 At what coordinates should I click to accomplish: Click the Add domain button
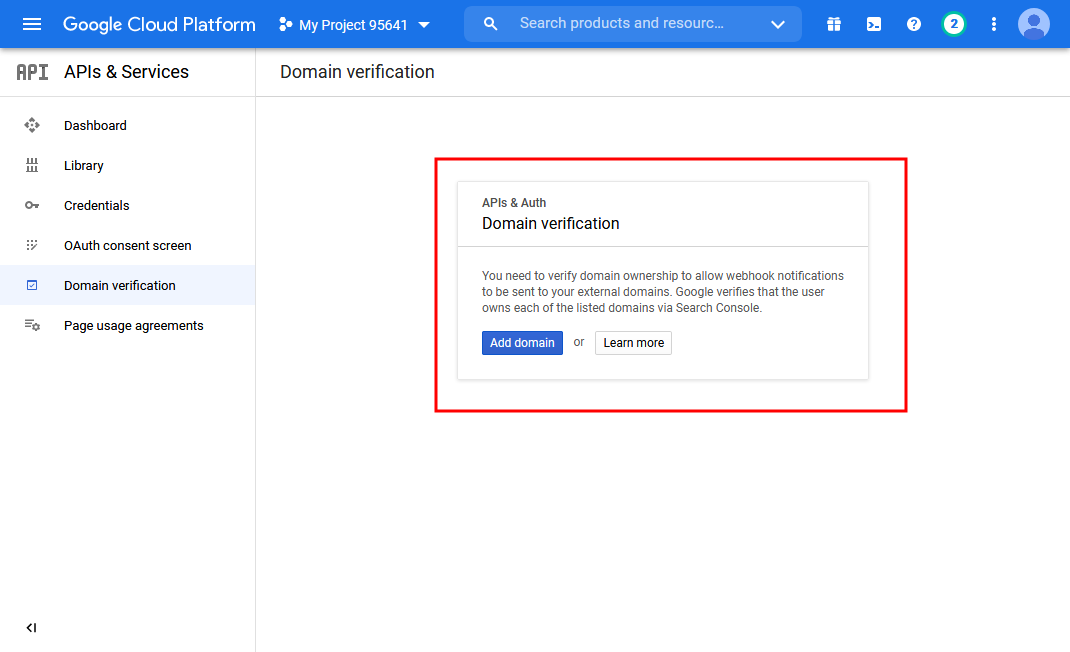tap(522, 343)
